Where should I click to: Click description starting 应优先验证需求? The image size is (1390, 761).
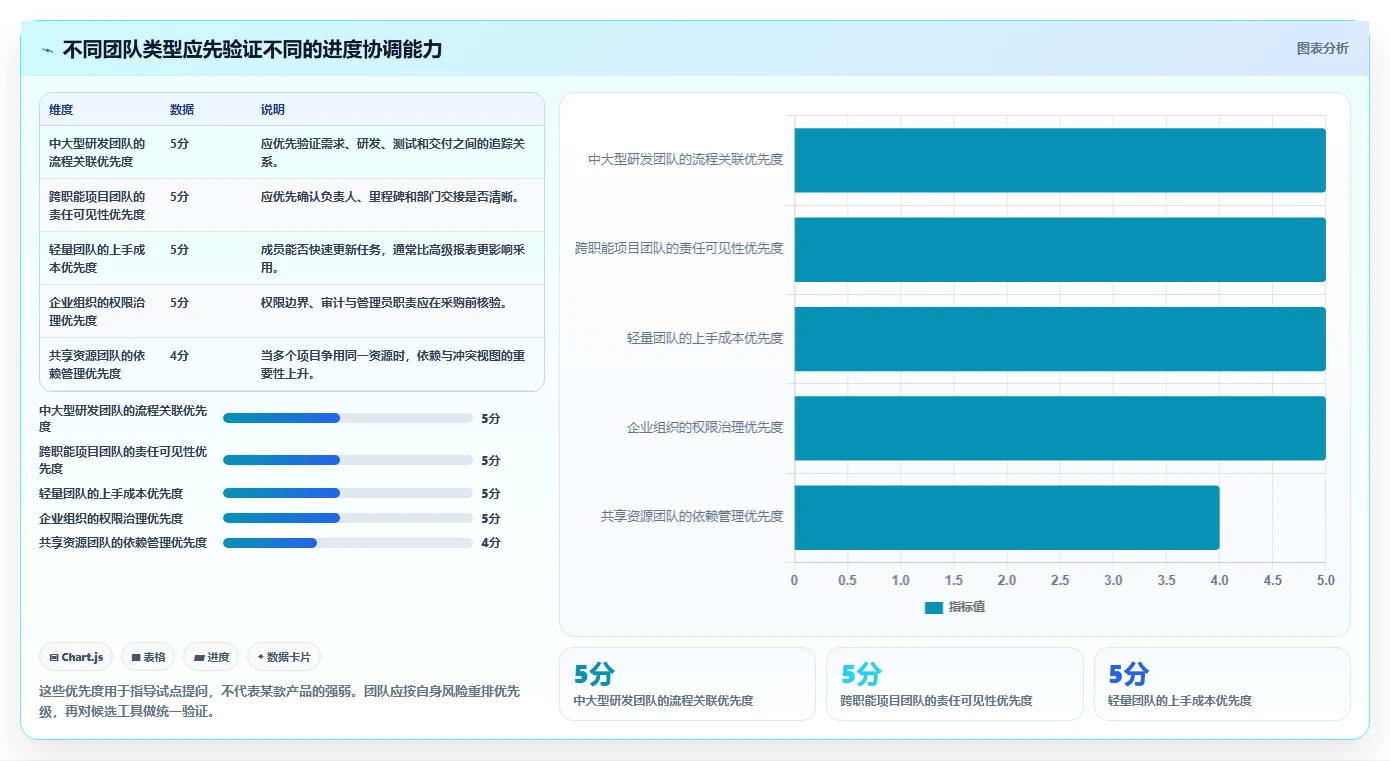pyautogui.click(x=393, y=152)
